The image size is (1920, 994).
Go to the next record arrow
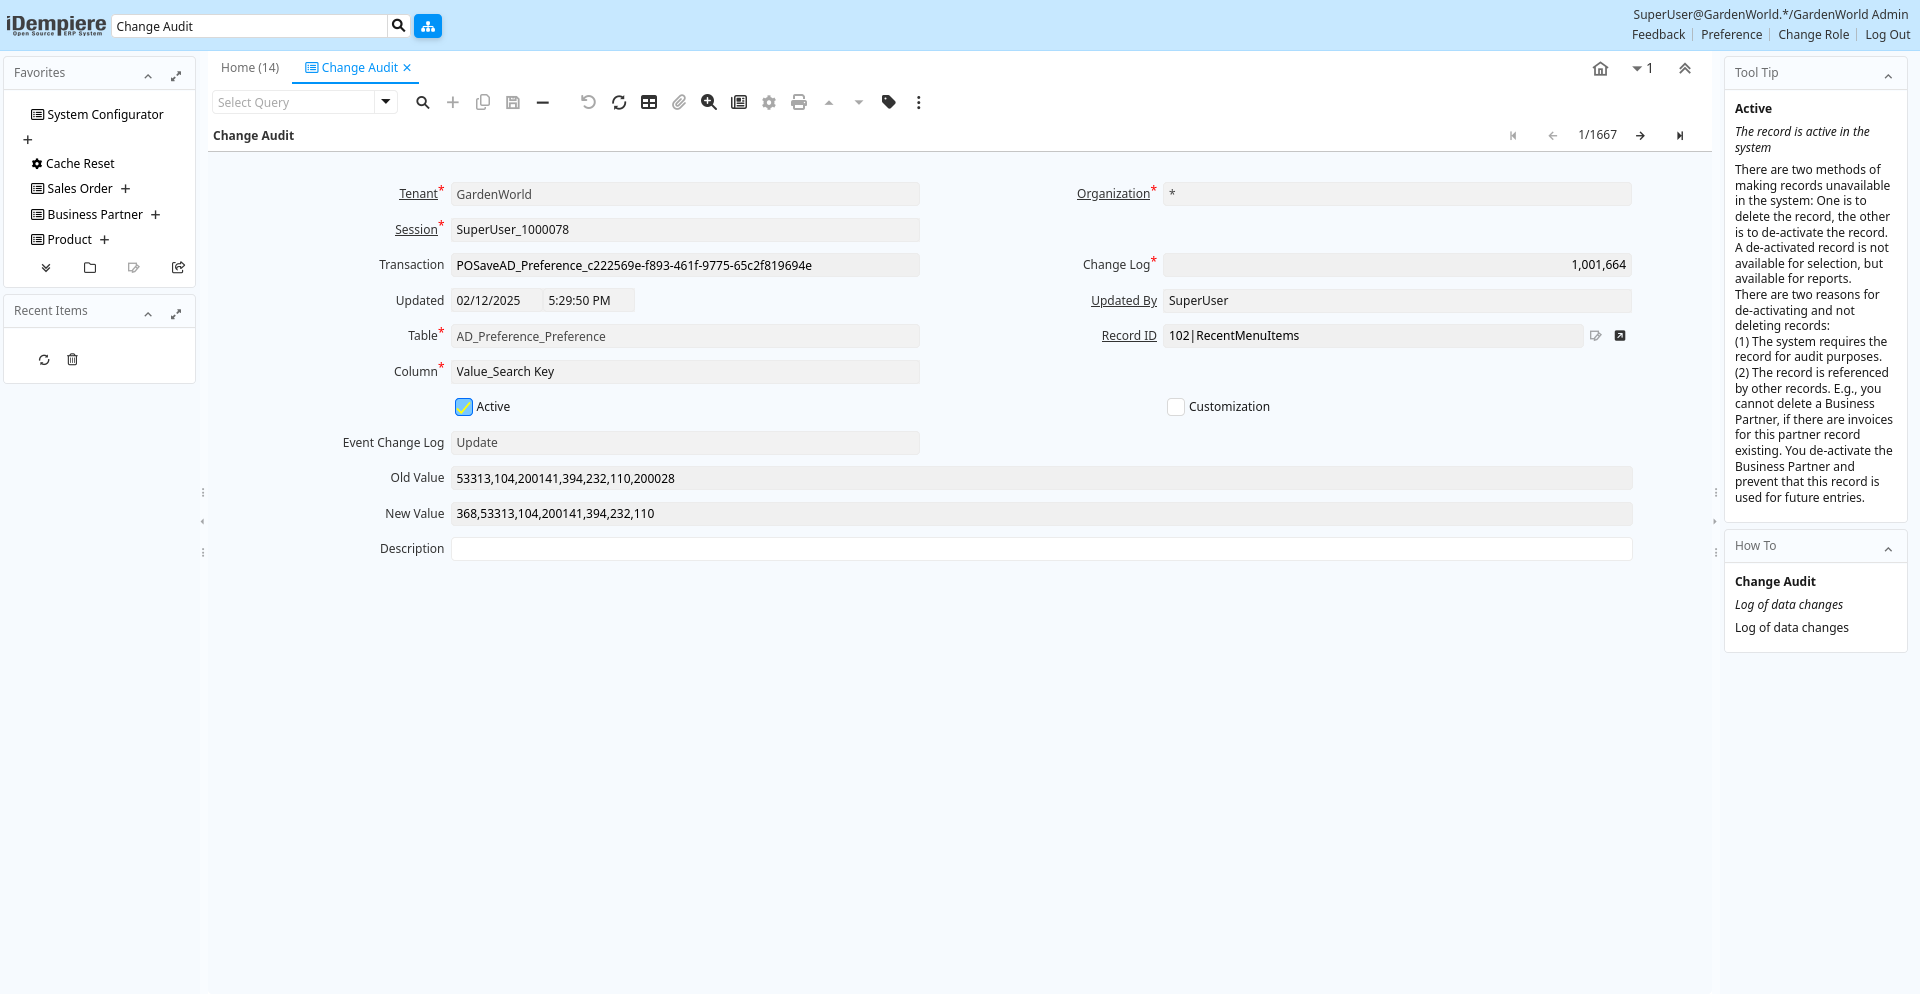[1640, 136]
